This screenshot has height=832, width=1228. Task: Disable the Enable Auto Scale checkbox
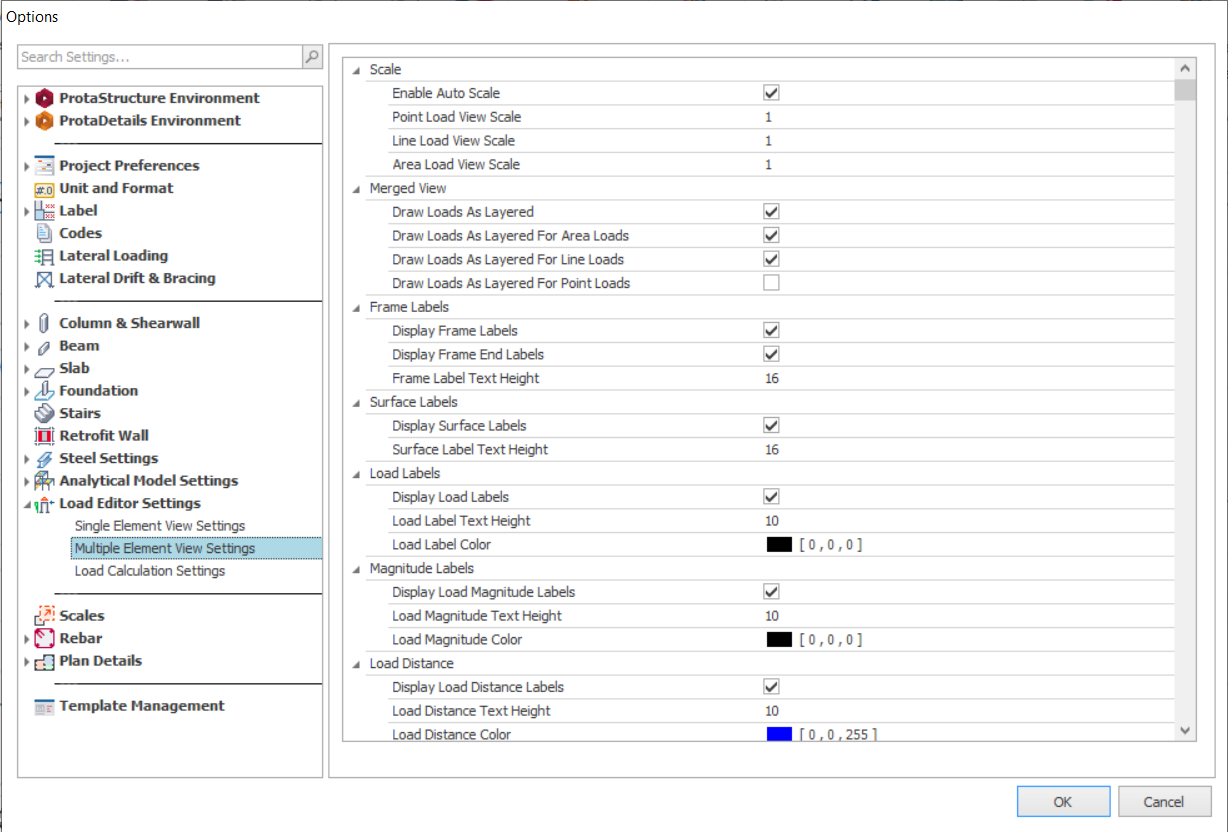click(x=771, y=93)
